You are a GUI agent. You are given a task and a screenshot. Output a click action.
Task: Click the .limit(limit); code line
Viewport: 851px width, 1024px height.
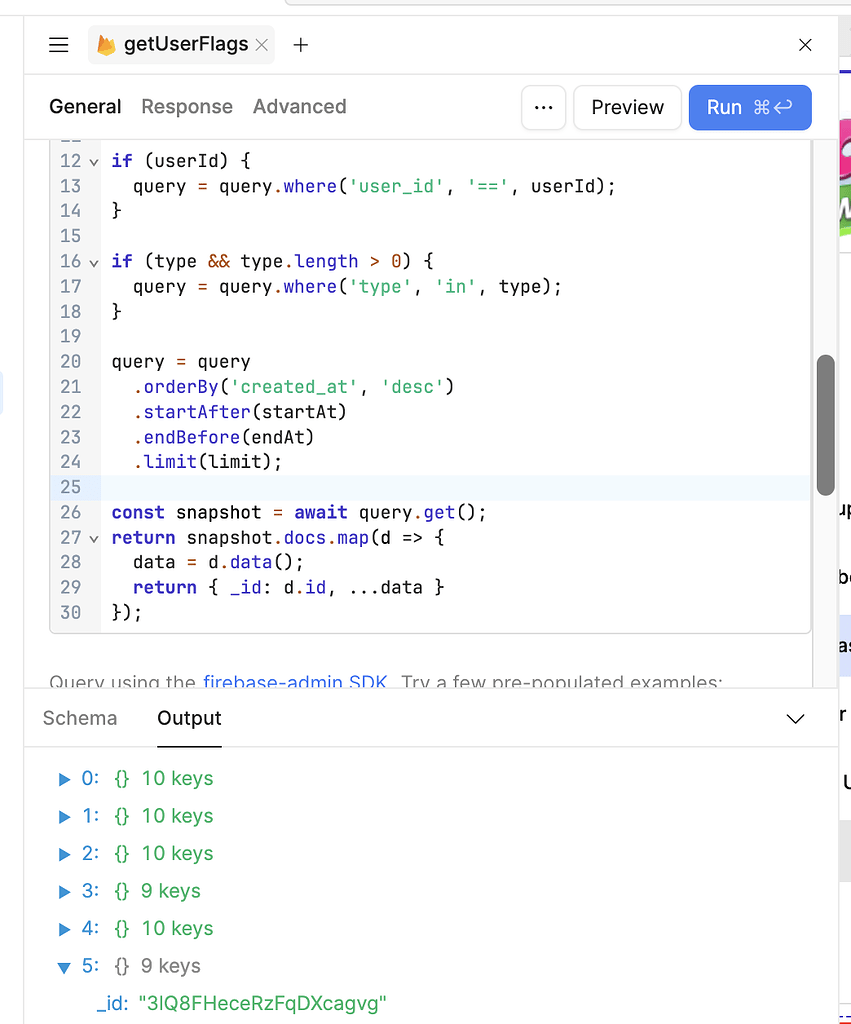click(208, 462)
